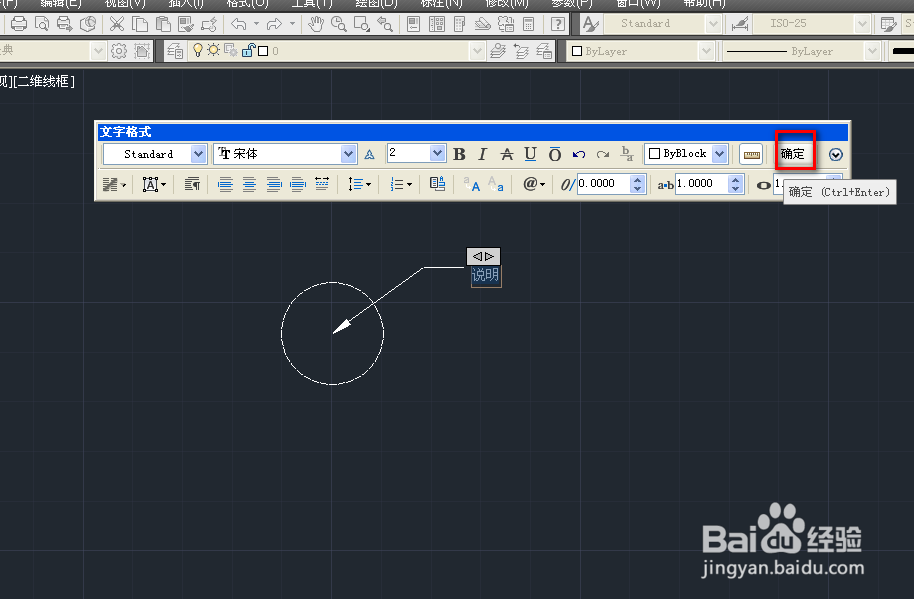This screenshot has height=599, width=914.
Task: Toggle Annotative text triangle icon
Action: (370, 154)
